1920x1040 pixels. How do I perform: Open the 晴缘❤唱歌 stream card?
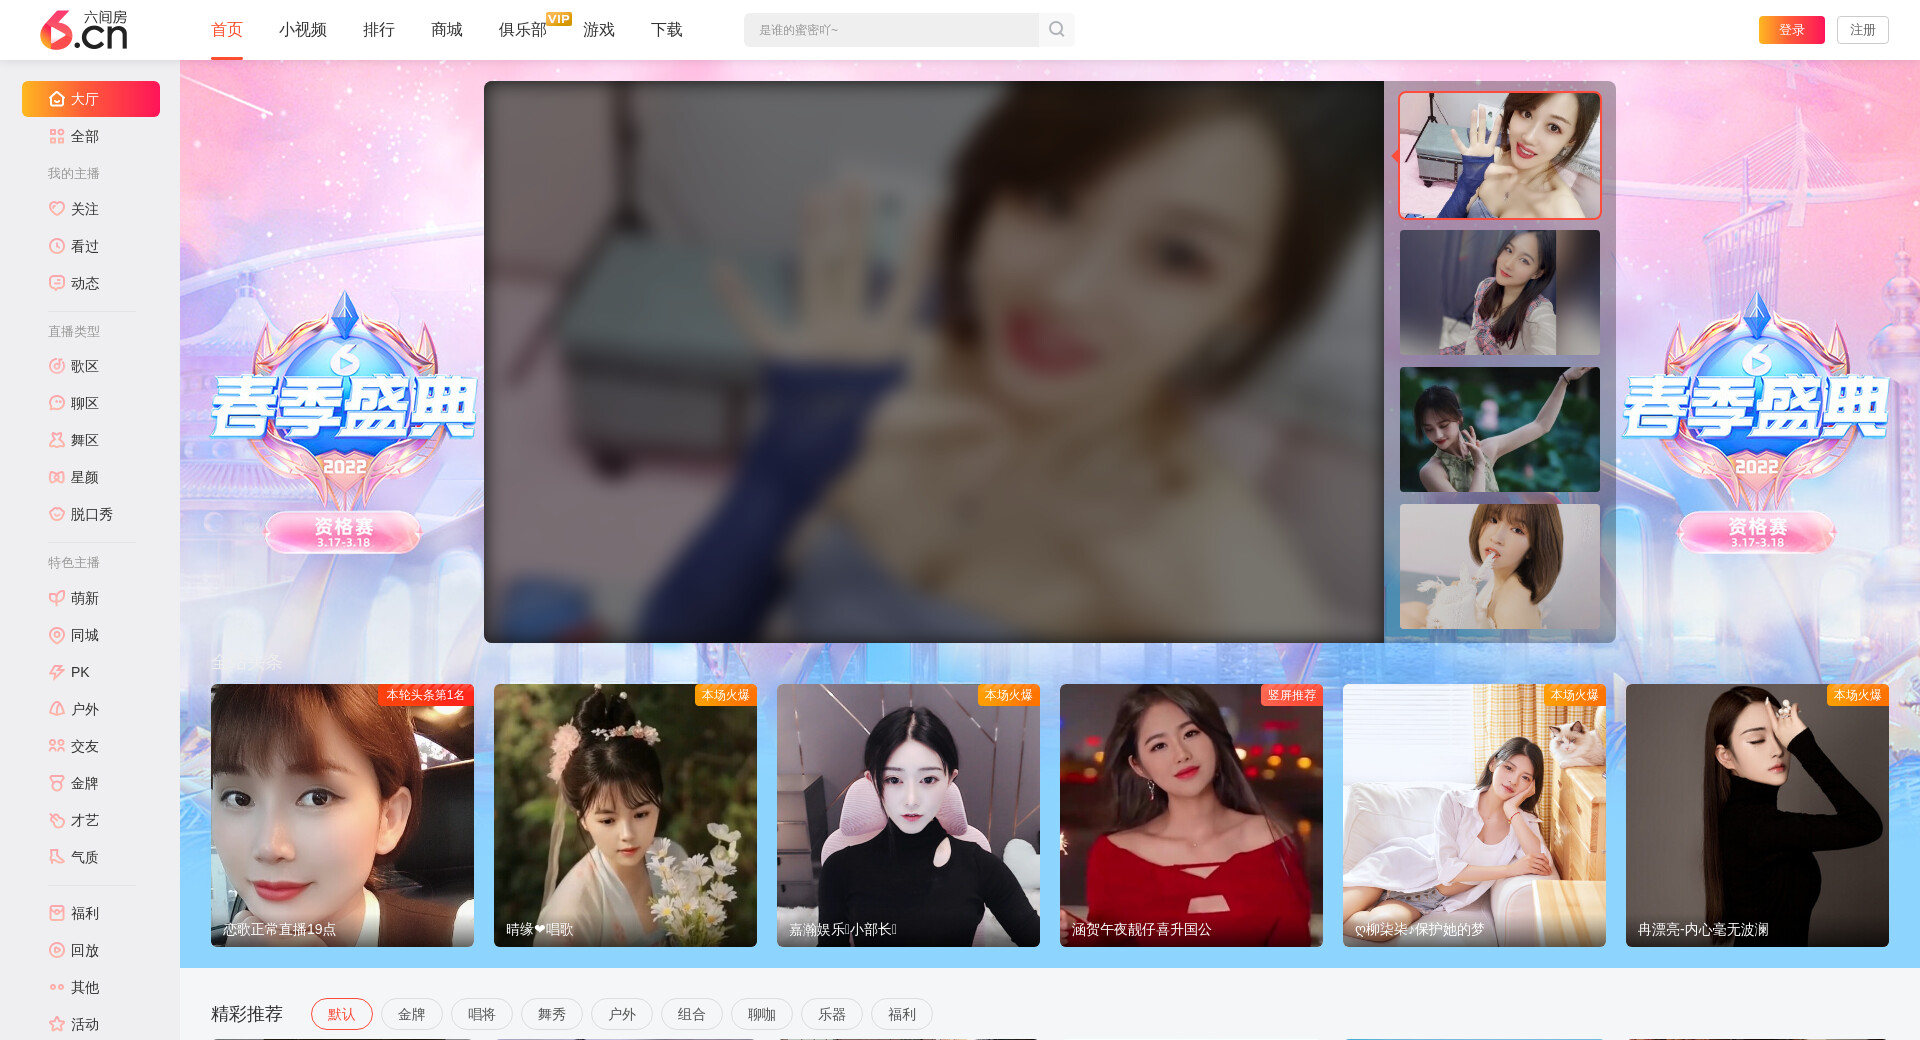point(625,815)
